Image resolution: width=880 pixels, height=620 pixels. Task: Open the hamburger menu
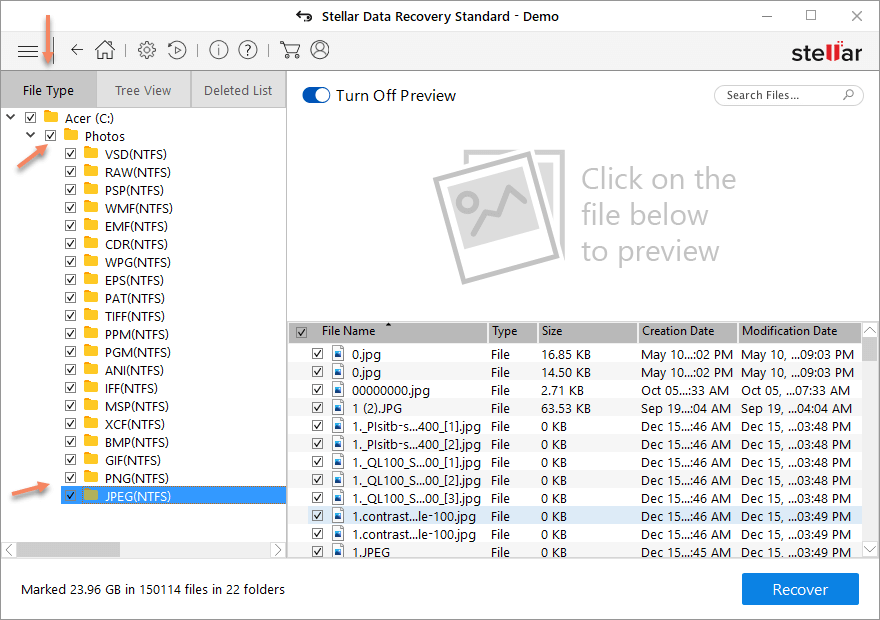[x=28, y=51]
